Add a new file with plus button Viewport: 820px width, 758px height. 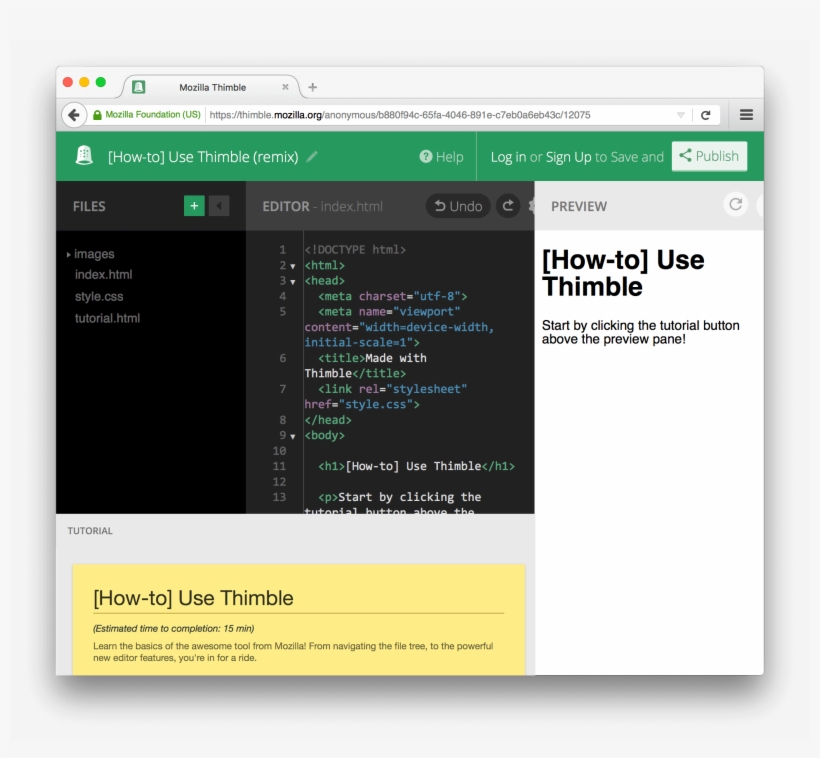pos(194,206)
